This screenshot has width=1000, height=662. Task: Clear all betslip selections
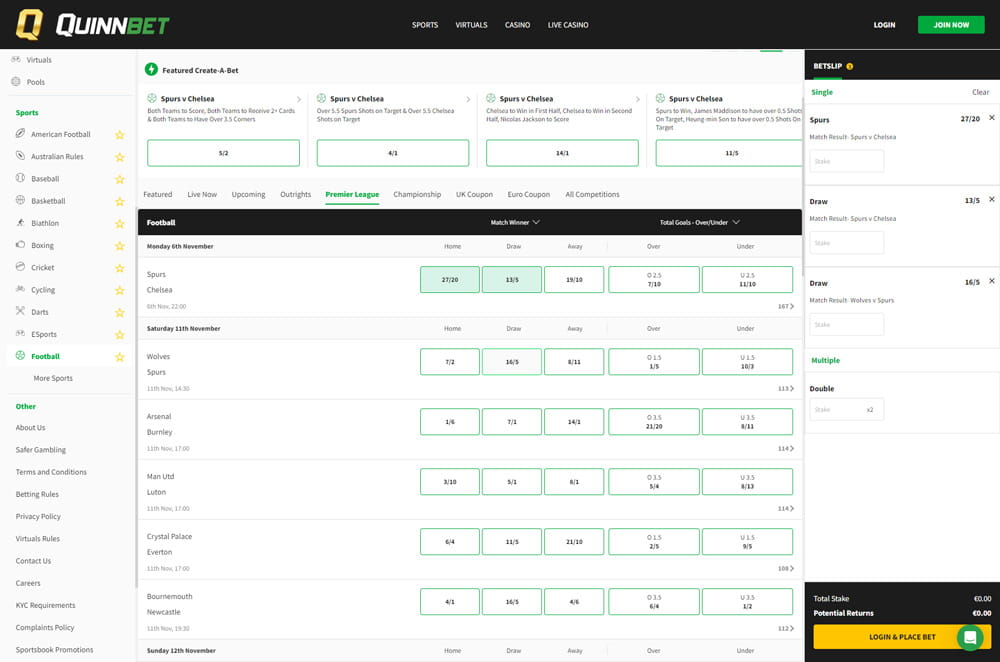[980, 92]
